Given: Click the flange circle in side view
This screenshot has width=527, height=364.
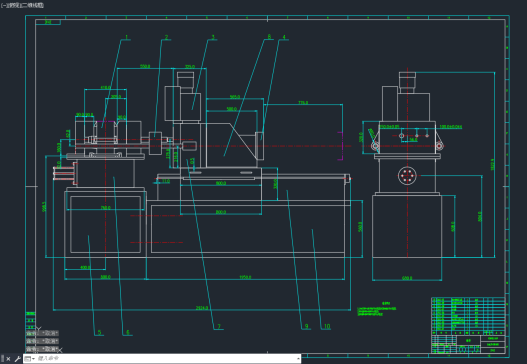Looking at the screenshot, I should click(x=407, y=175).
